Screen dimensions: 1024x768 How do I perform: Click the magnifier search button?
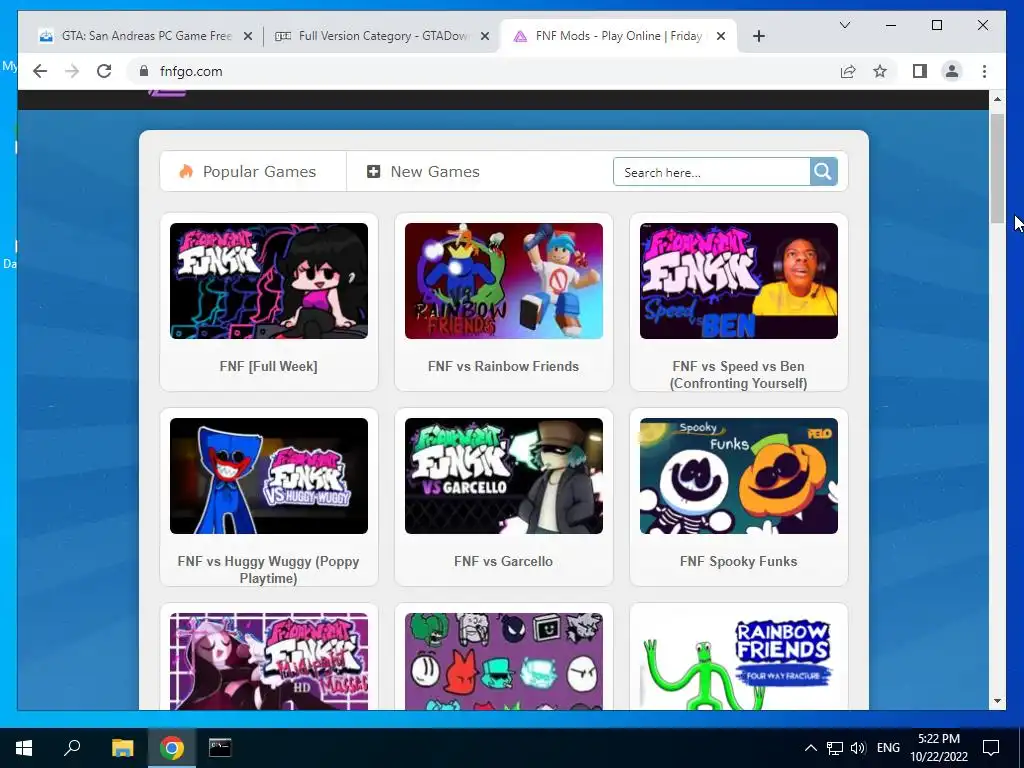(824, 172)
